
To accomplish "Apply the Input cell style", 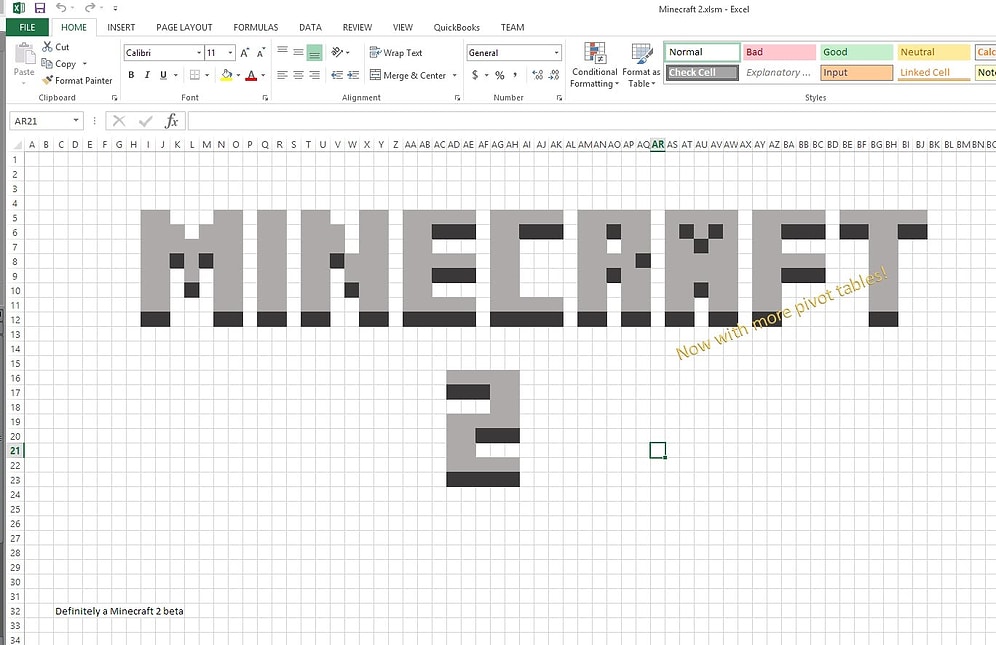I will point(857,72).
